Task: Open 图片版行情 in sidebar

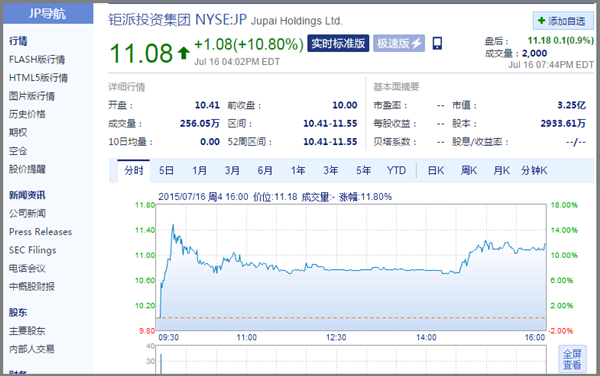Action: [x=32, y=96]
